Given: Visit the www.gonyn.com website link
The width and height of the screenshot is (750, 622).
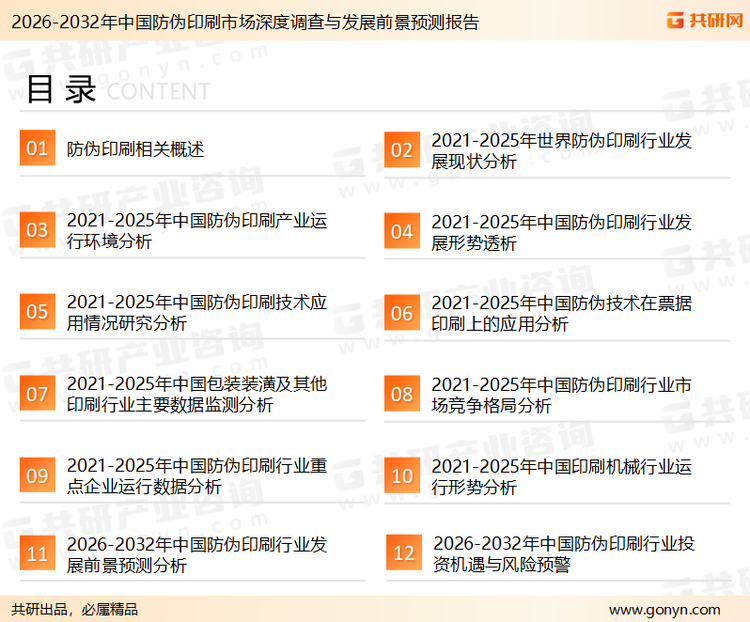Looking at the screenshot, I should (x=664, y=609).
